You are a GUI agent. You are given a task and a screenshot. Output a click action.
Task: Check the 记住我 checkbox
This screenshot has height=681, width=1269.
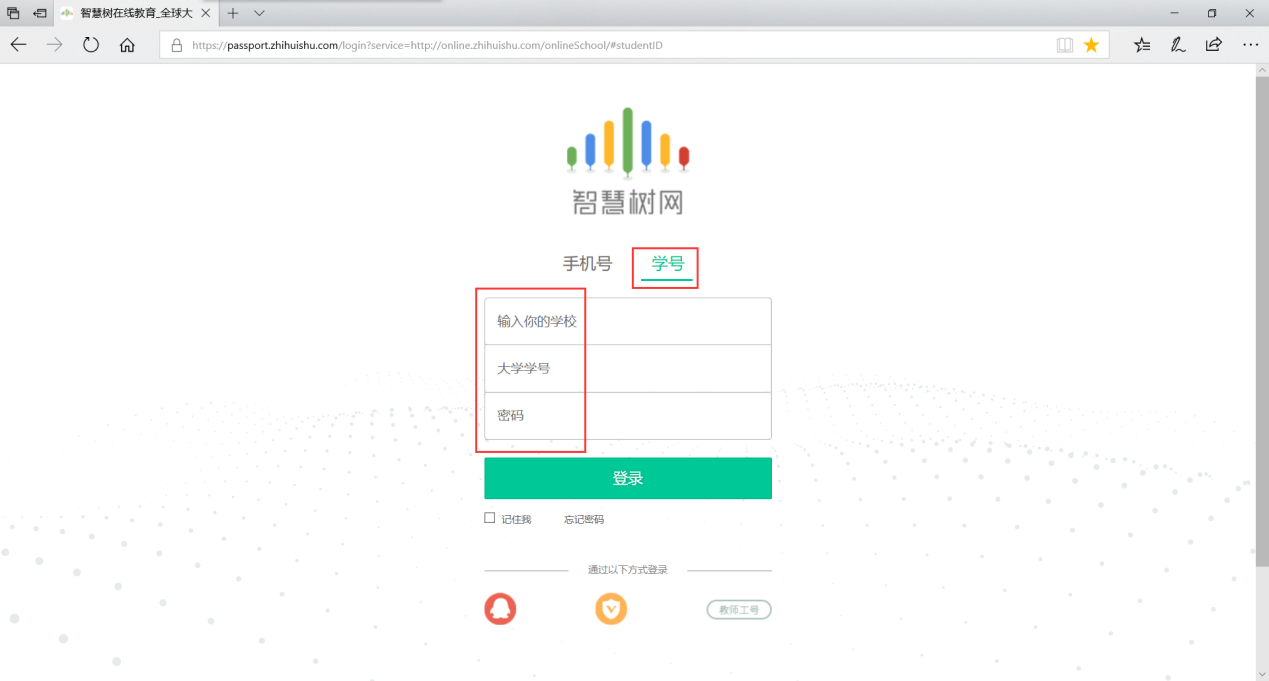click(490, 518)
